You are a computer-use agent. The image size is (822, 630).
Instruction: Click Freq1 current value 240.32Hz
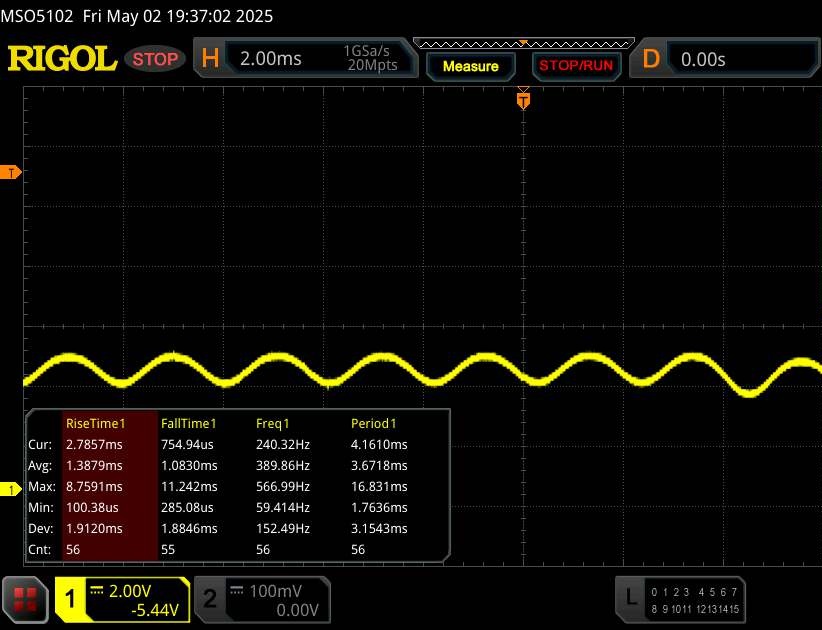[283, 444]
